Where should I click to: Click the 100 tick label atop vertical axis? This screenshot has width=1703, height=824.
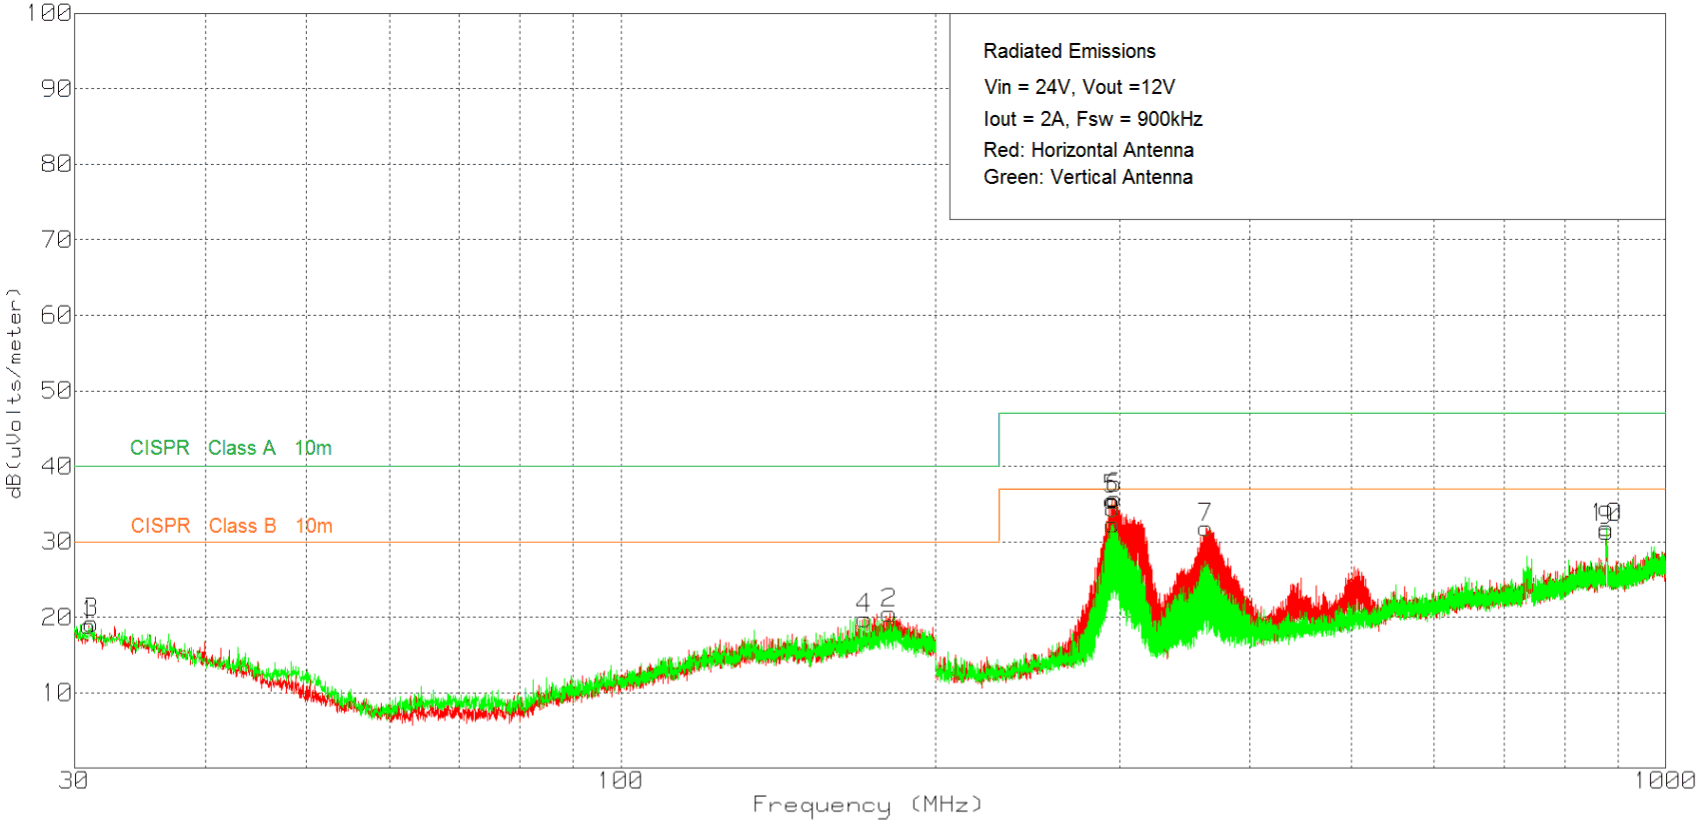48,13
